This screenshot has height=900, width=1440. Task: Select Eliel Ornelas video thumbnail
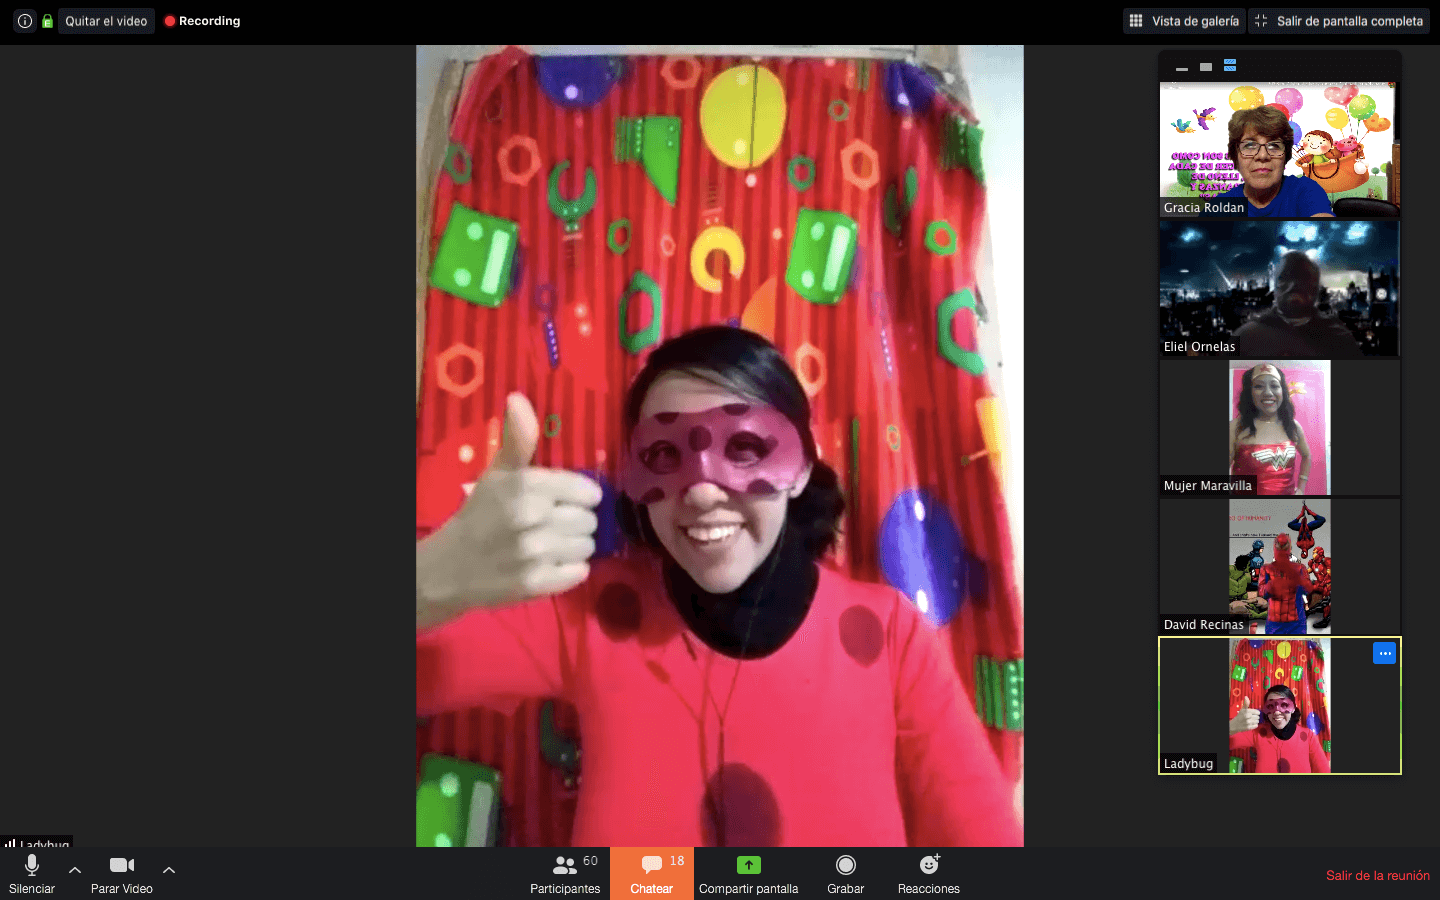pos(1279,289)
